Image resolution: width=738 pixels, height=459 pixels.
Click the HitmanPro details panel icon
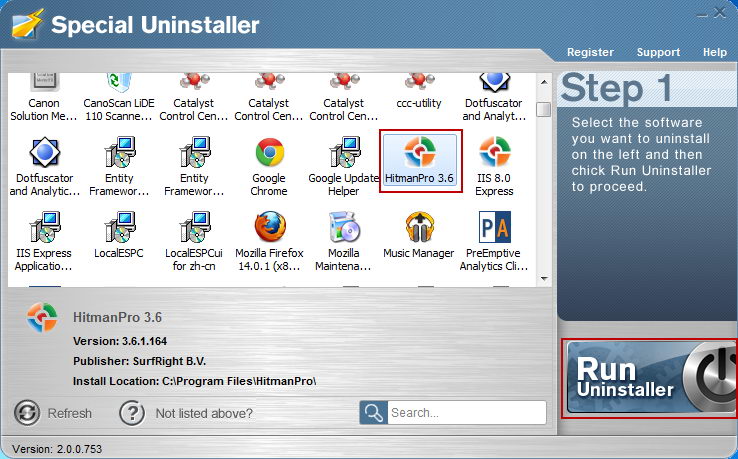pos(42,318)
